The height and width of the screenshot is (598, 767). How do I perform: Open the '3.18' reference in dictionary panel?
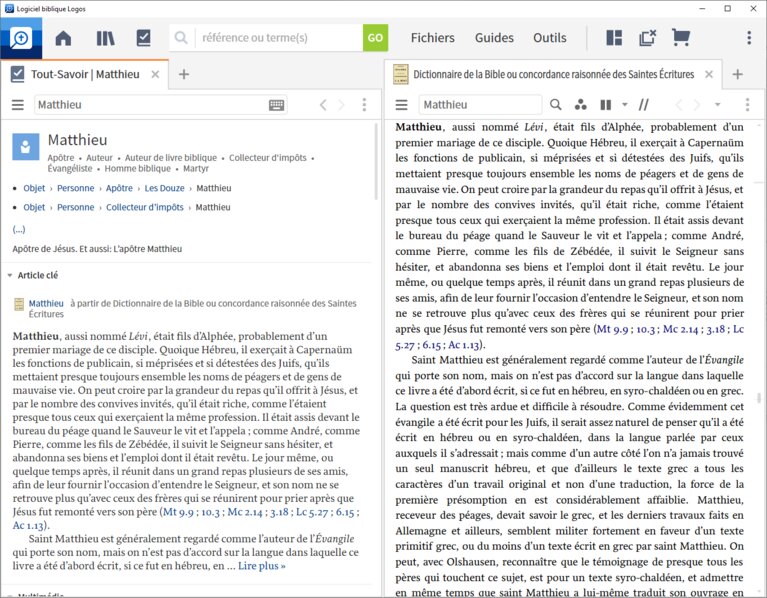tap(716, 329)
